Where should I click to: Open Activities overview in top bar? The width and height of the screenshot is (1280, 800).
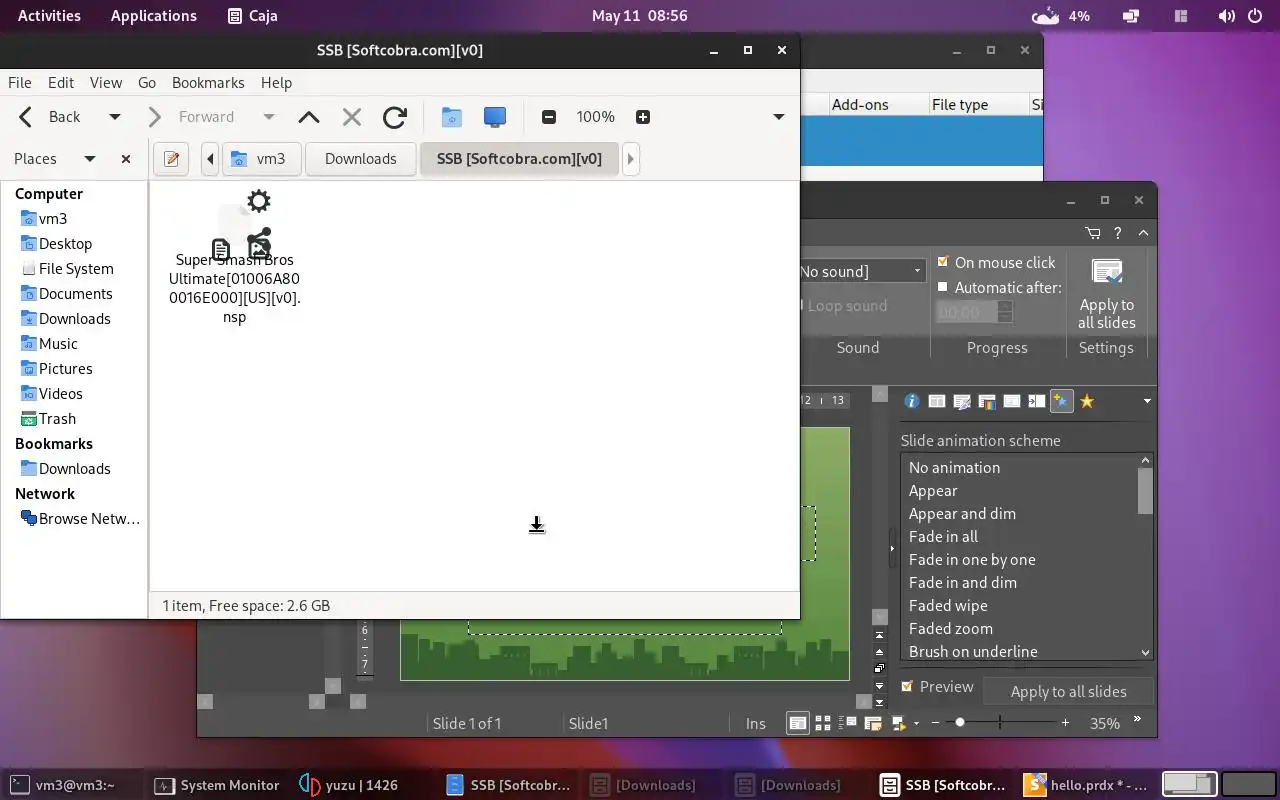tap(49, 16)
